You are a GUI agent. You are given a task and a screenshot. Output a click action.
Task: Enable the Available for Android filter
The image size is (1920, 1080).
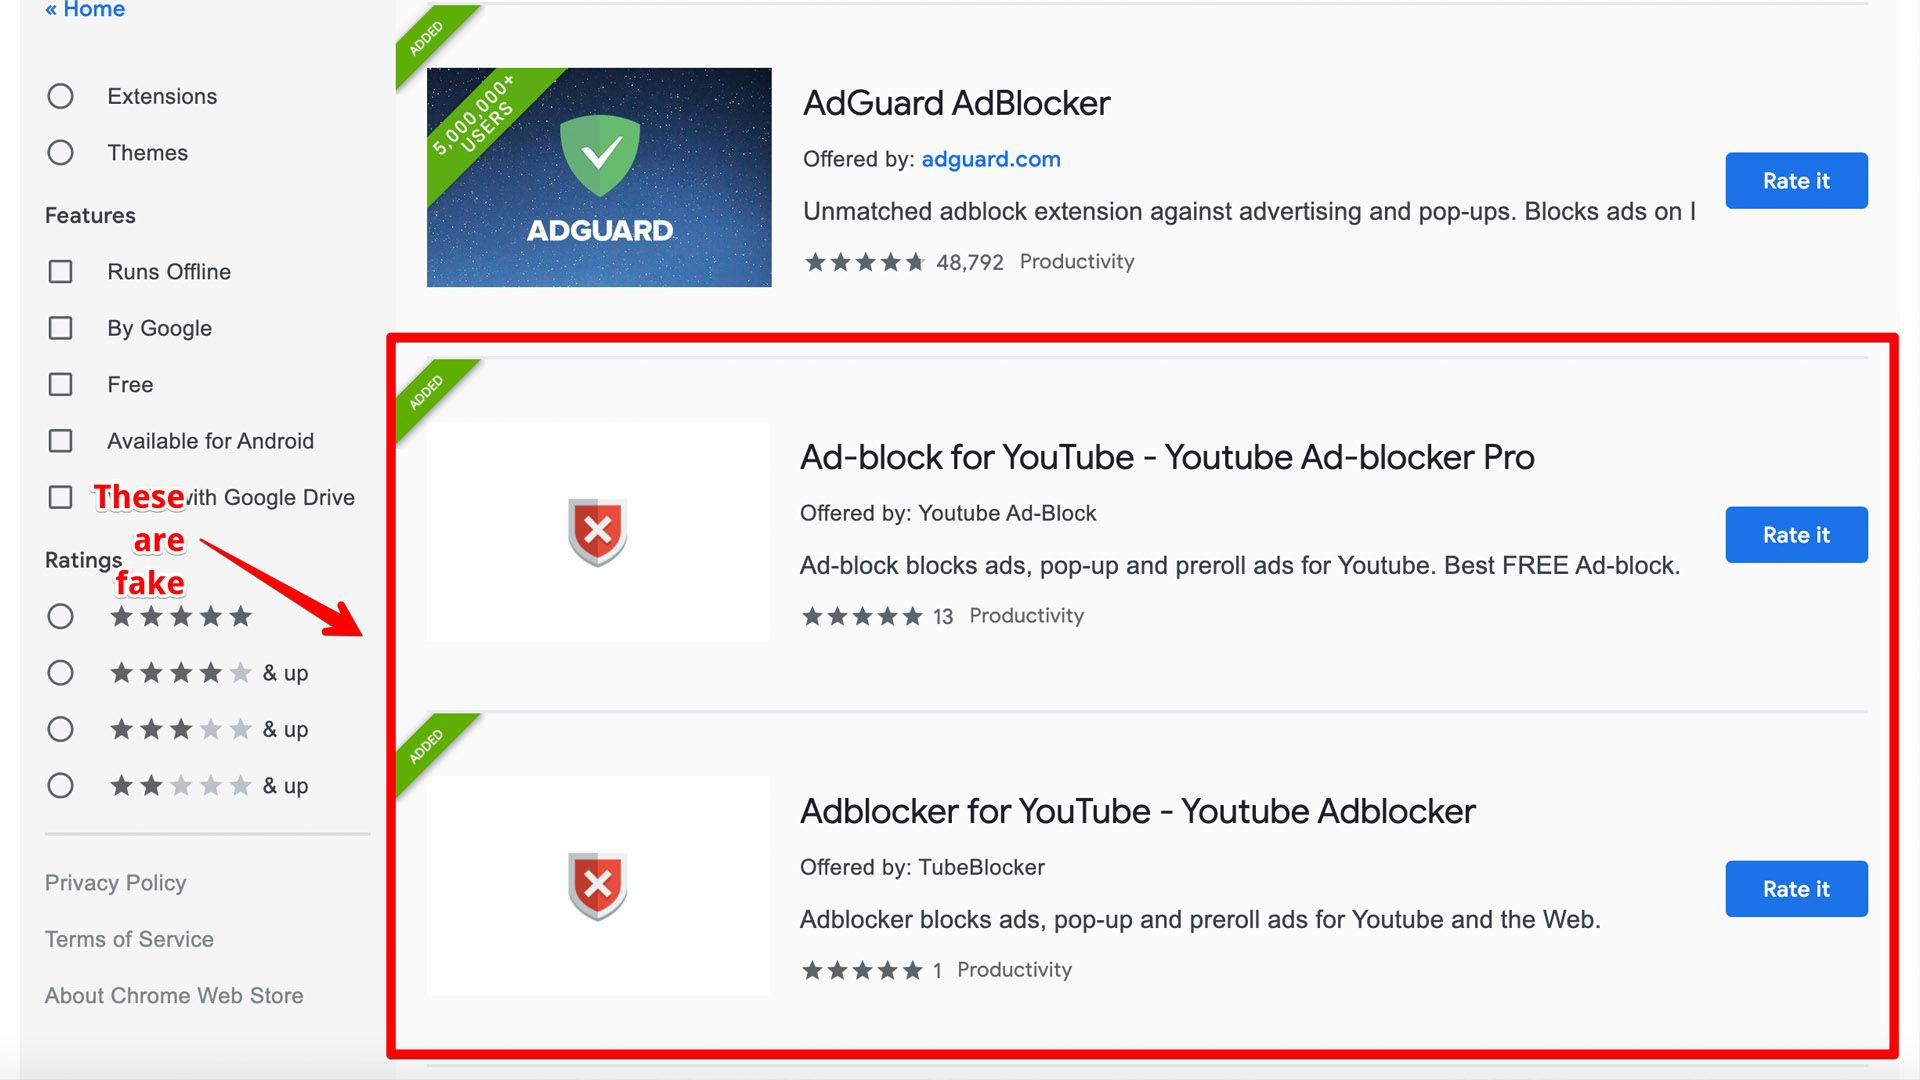click(61, 441)
